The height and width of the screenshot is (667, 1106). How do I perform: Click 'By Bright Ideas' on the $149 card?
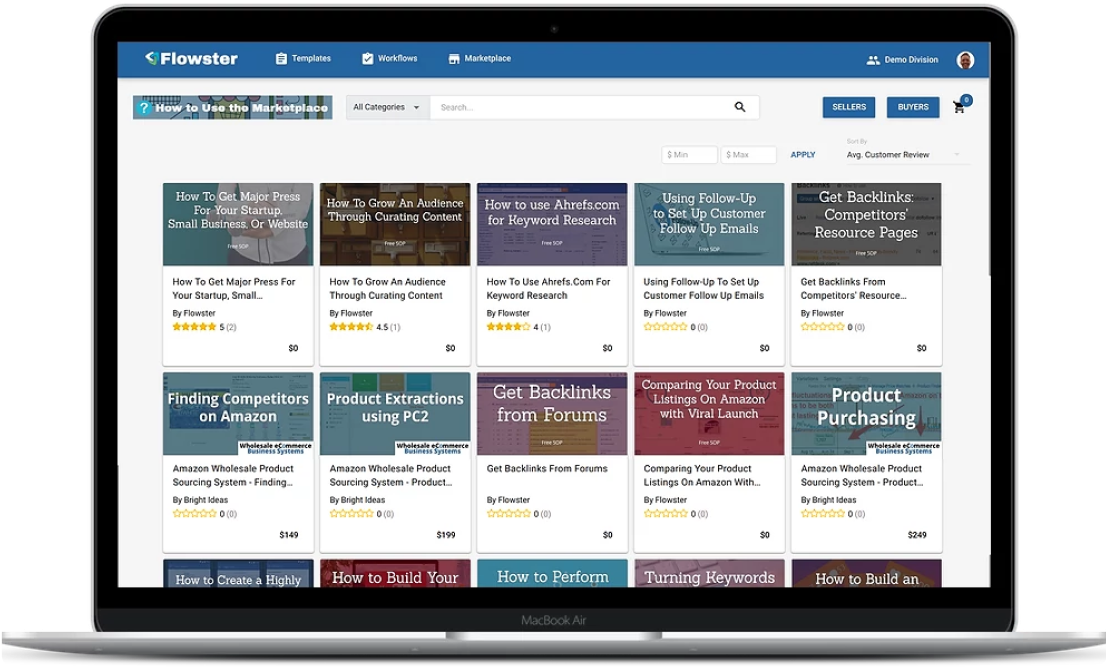[200, 500]
